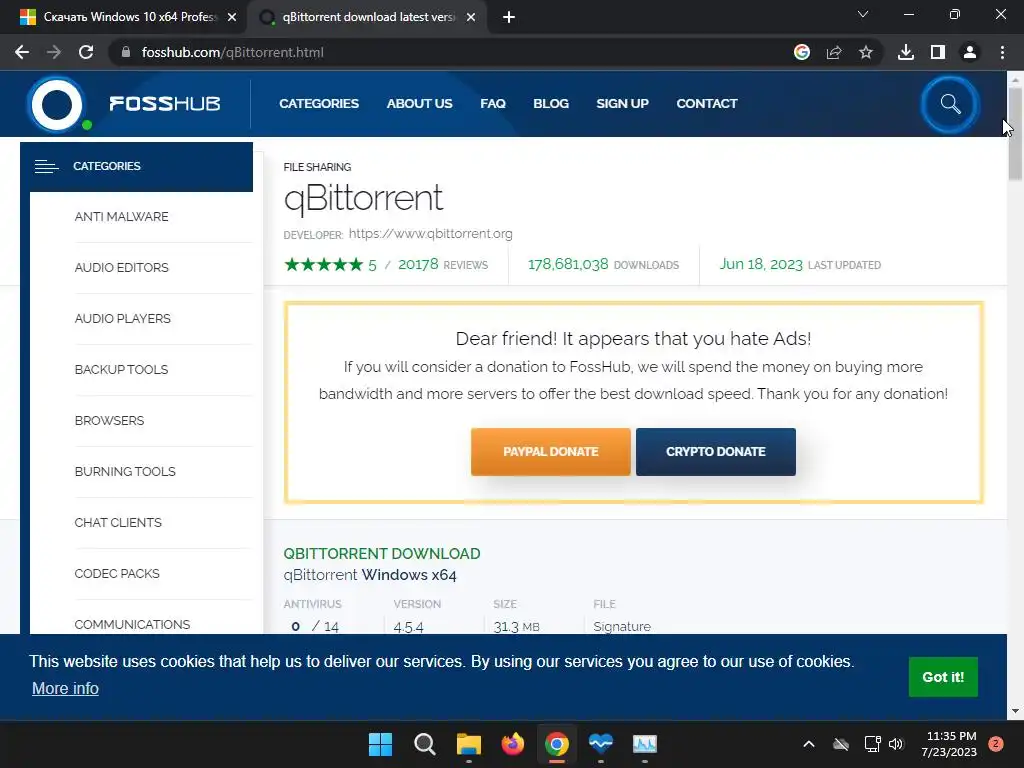Open notification center badge

coord(996,744)
